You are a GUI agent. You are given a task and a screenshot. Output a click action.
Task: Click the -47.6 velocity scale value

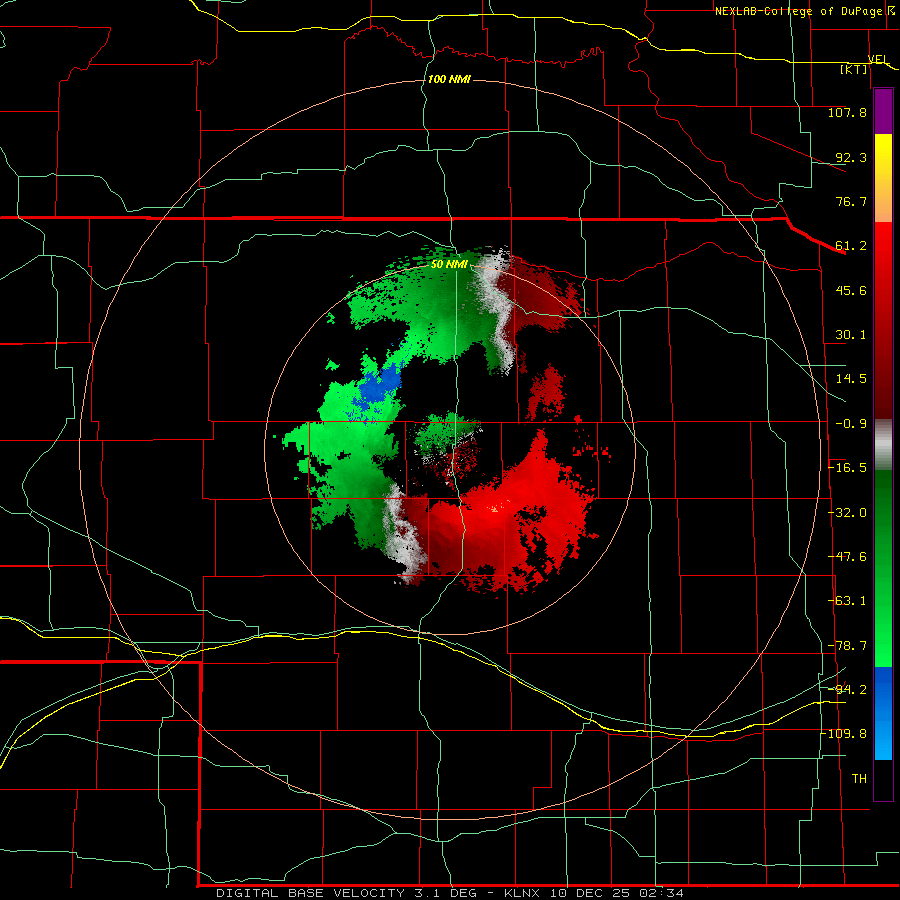coord(847,557)
